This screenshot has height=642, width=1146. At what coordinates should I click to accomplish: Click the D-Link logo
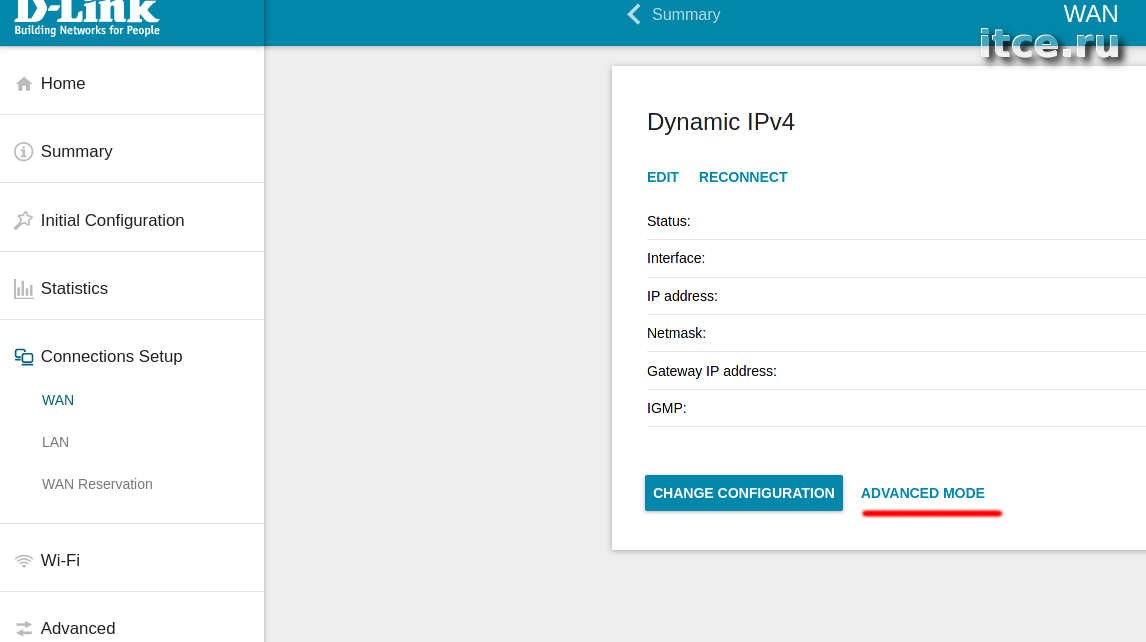click(x=87, y=18)
